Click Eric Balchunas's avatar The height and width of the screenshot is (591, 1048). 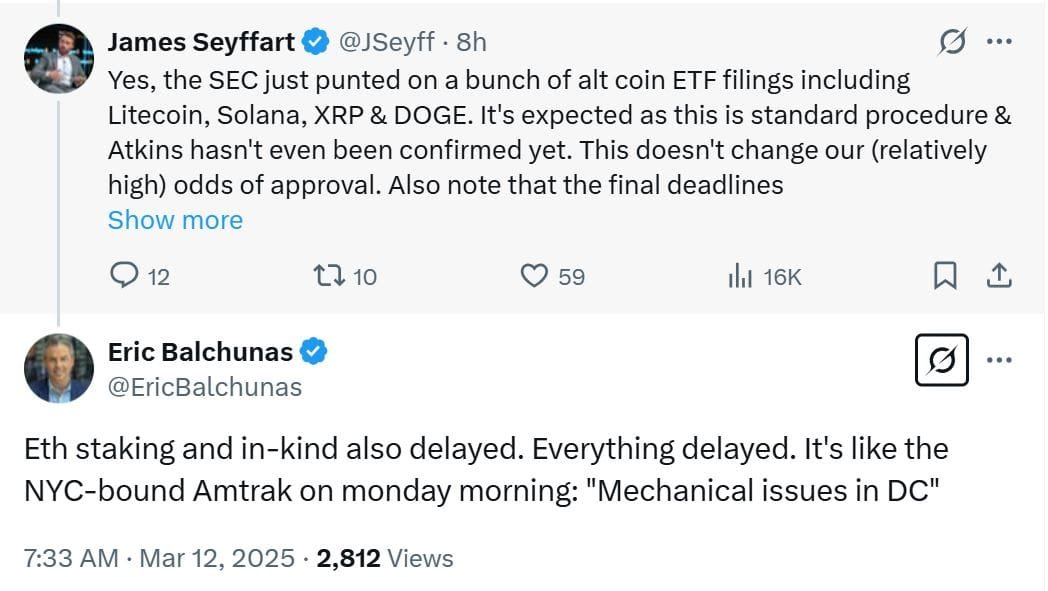58,368
